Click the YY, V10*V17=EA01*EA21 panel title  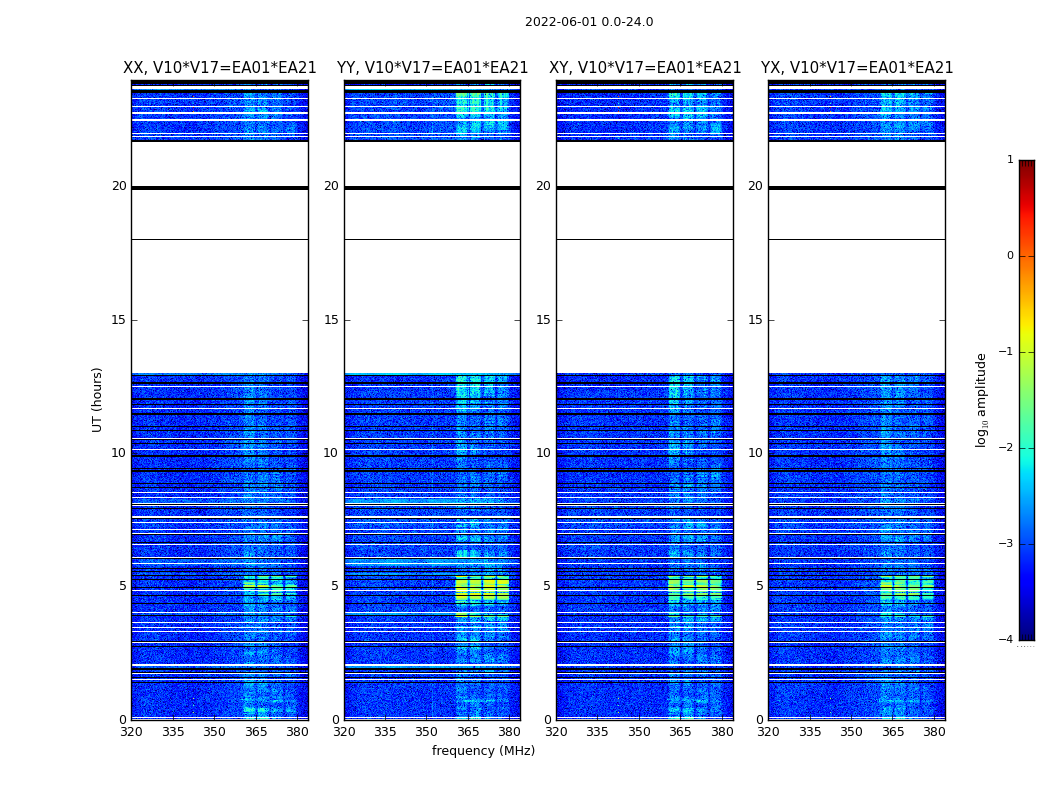(x=433, y=68)
